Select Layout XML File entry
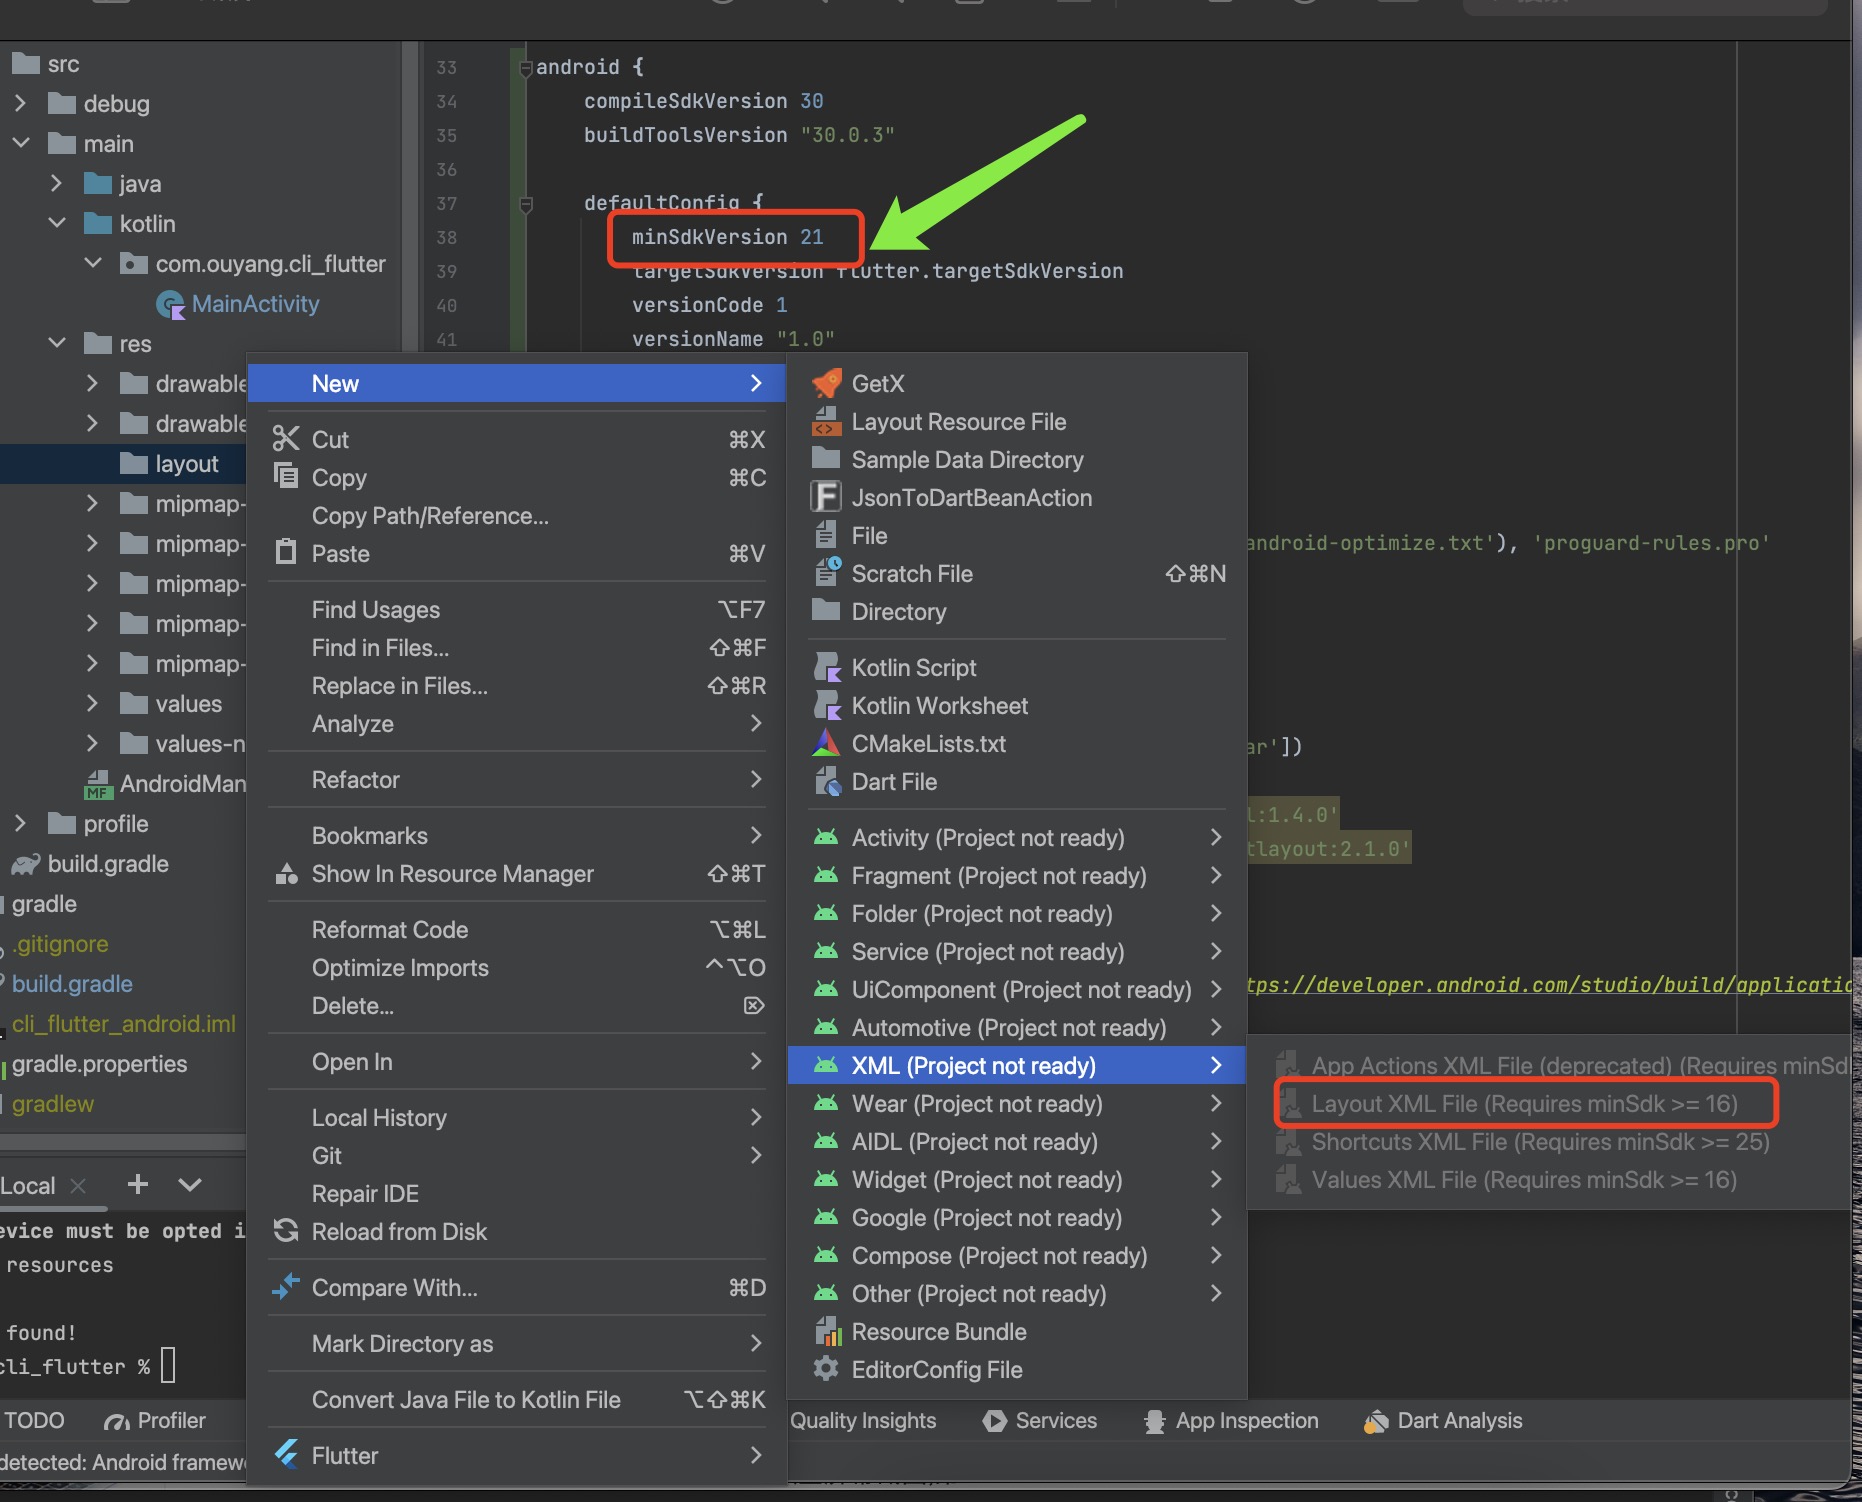 click(1525, 1103)
